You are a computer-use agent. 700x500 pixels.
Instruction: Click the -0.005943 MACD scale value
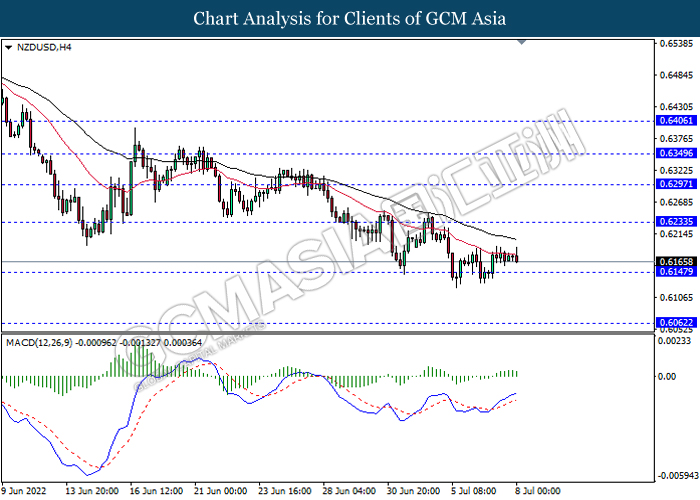coord(679,475)
